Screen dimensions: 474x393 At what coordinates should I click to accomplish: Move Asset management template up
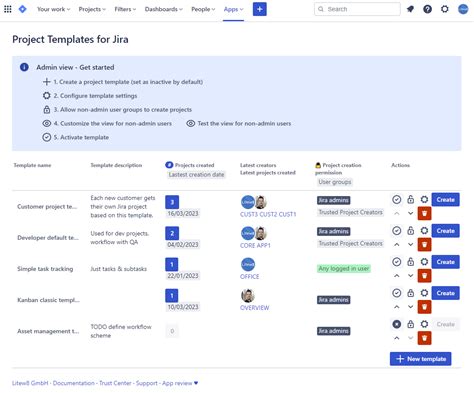coord(397,338)
